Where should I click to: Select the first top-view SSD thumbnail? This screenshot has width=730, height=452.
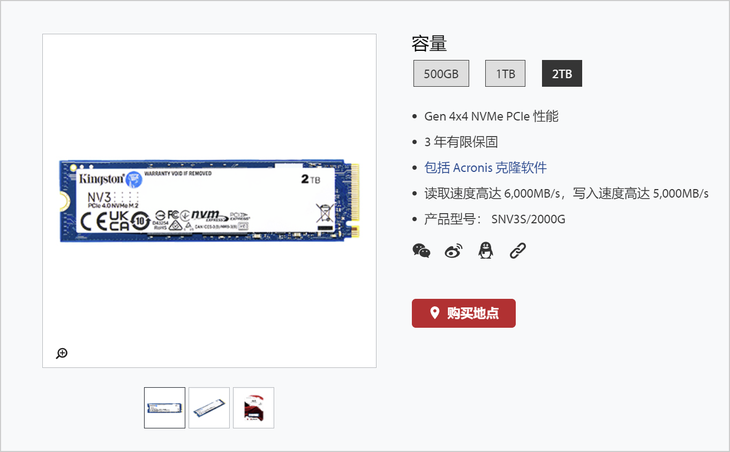tap(165, 408)
